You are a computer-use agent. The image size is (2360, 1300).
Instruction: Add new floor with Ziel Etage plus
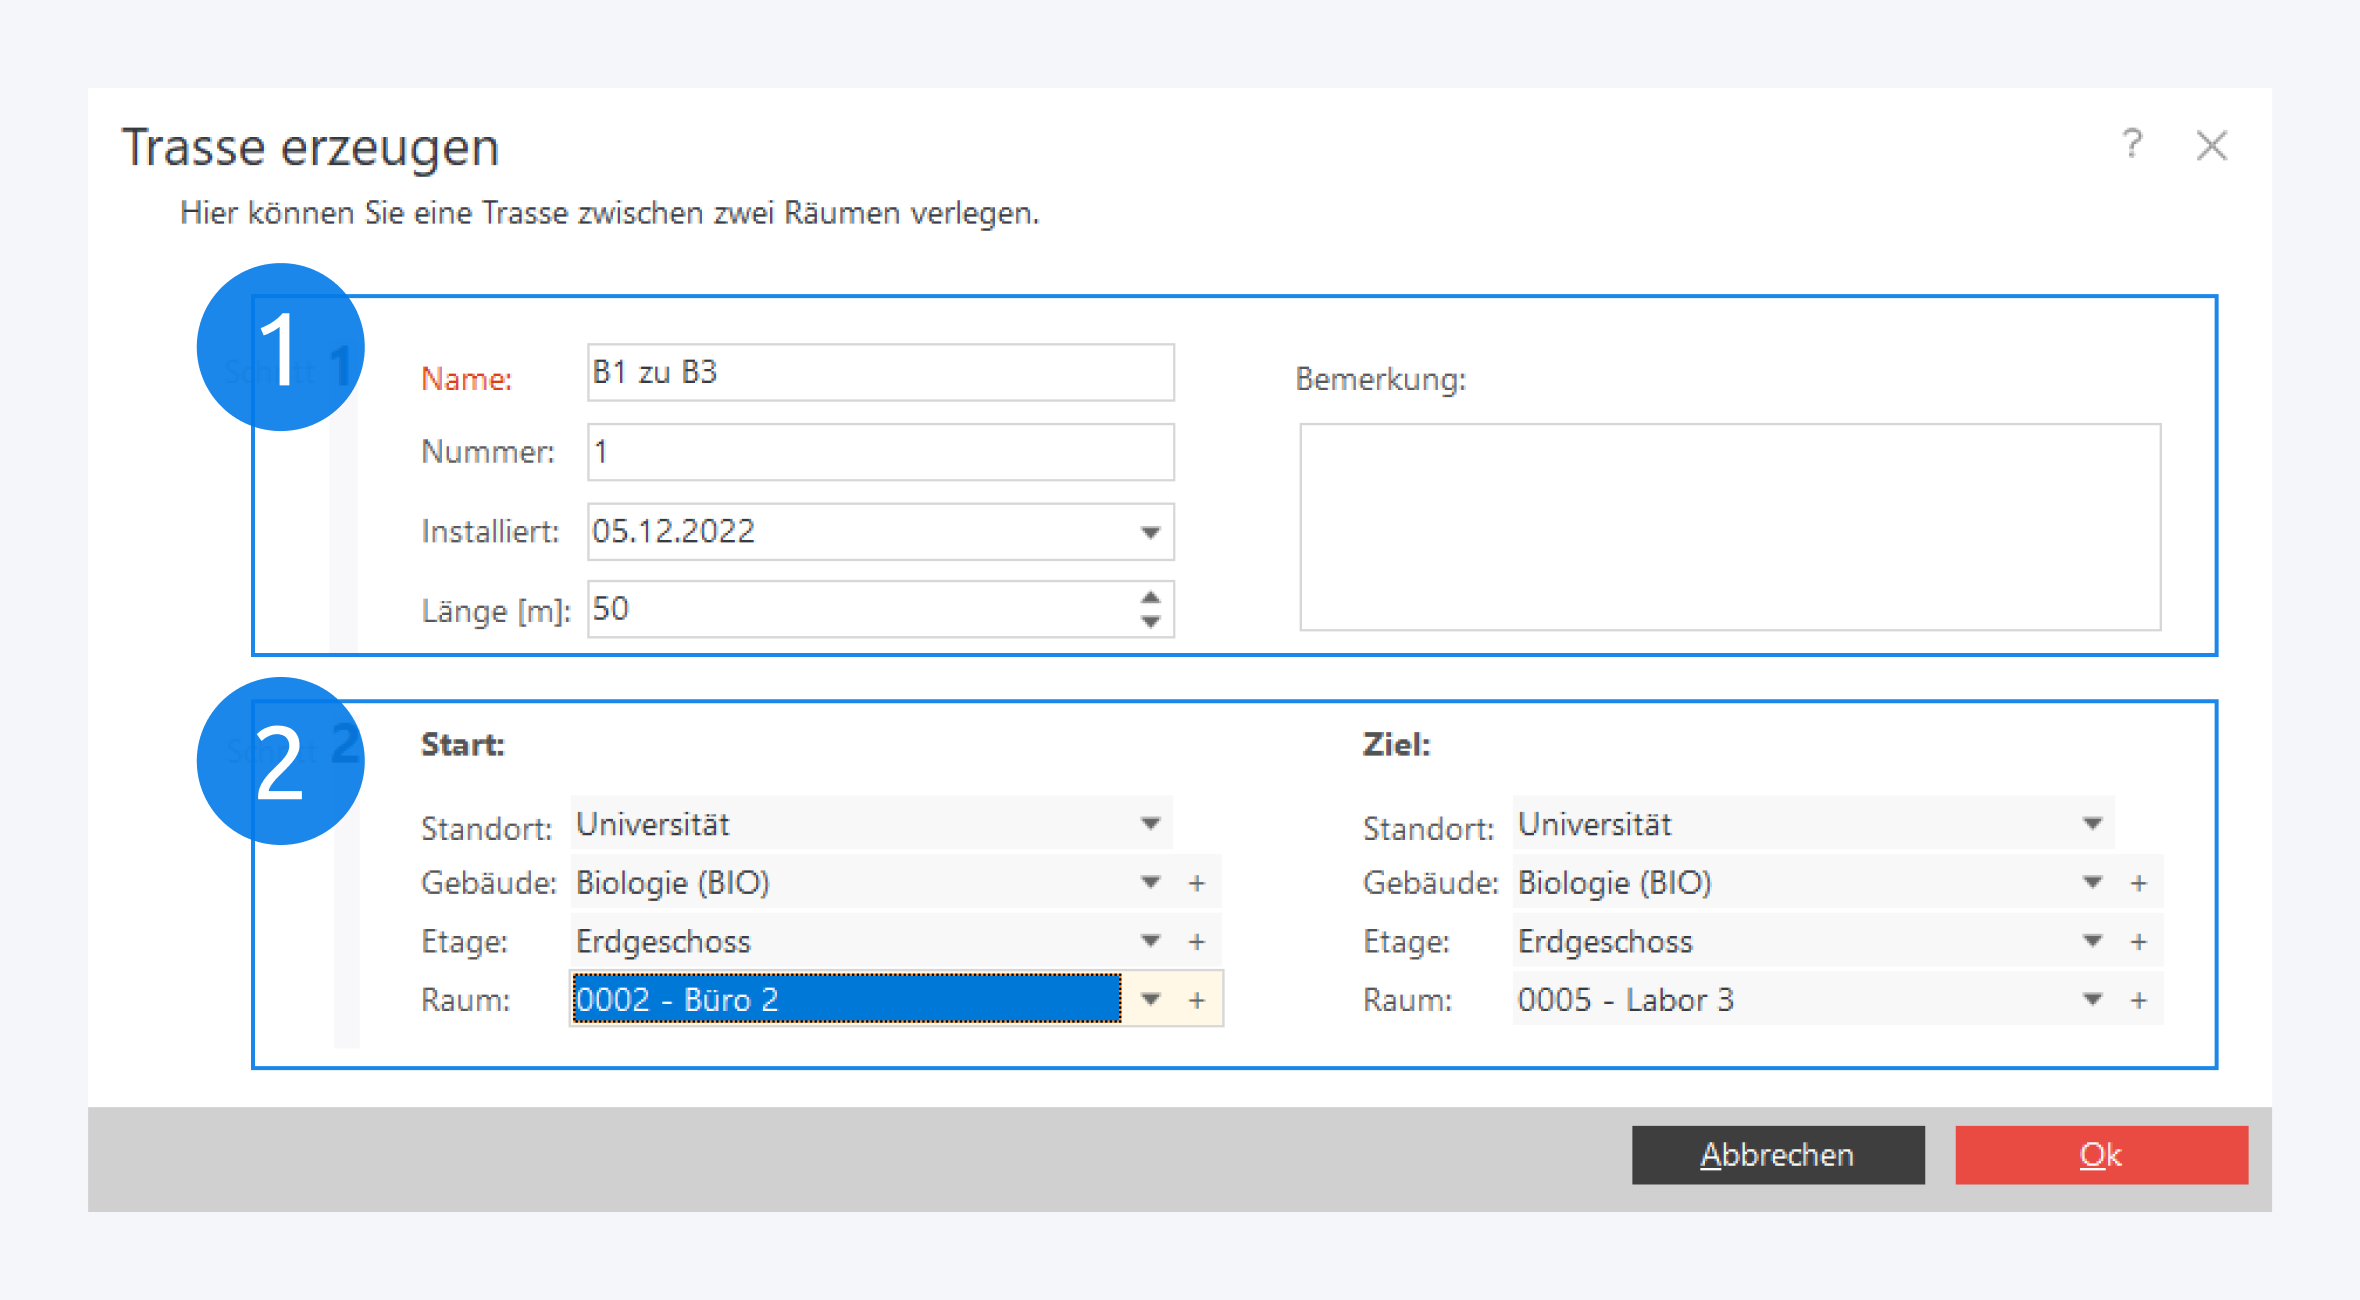point(2139,941)
